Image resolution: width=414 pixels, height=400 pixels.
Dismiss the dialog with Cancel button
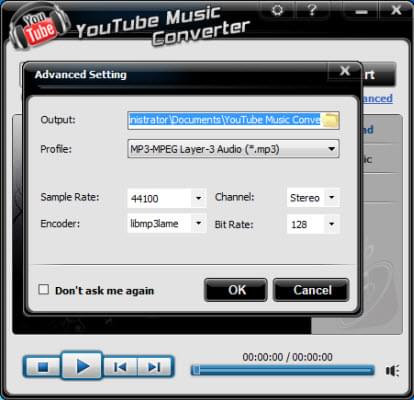[311, 290]
